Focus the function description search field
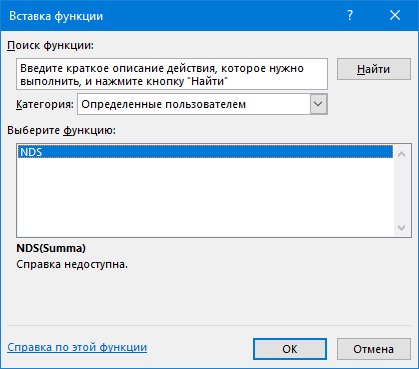Image resolution: width=419 pixels, height=369 pixels. coord(172,74)
